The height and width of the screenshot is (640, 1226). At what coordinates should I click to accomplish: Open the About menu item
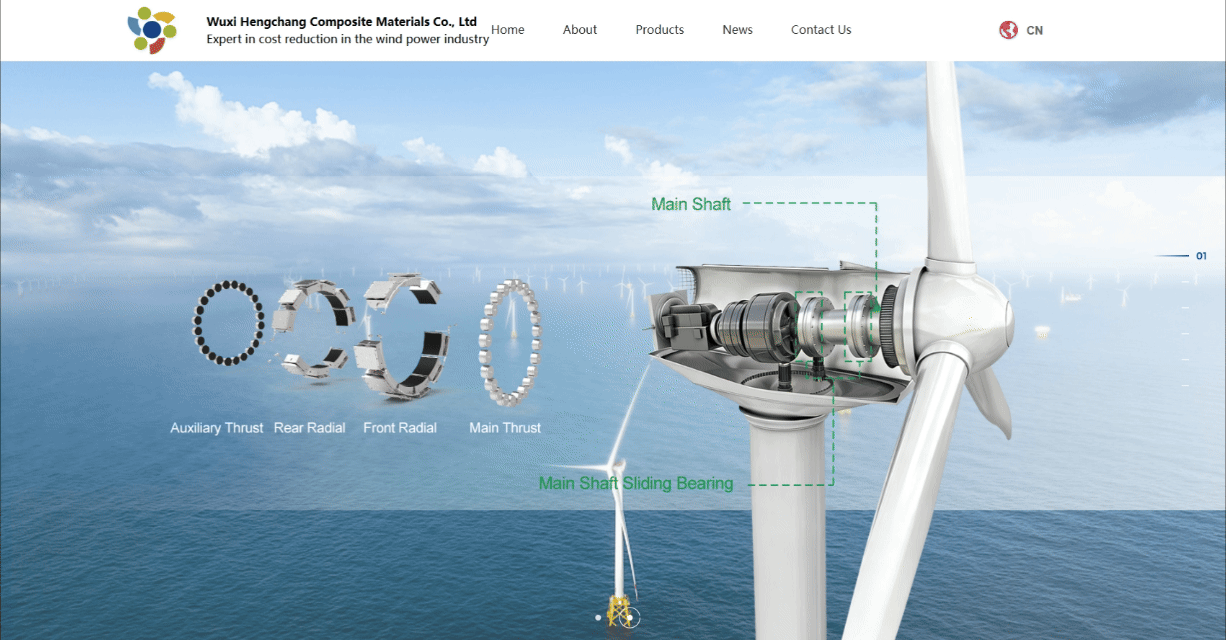point(580,30)
